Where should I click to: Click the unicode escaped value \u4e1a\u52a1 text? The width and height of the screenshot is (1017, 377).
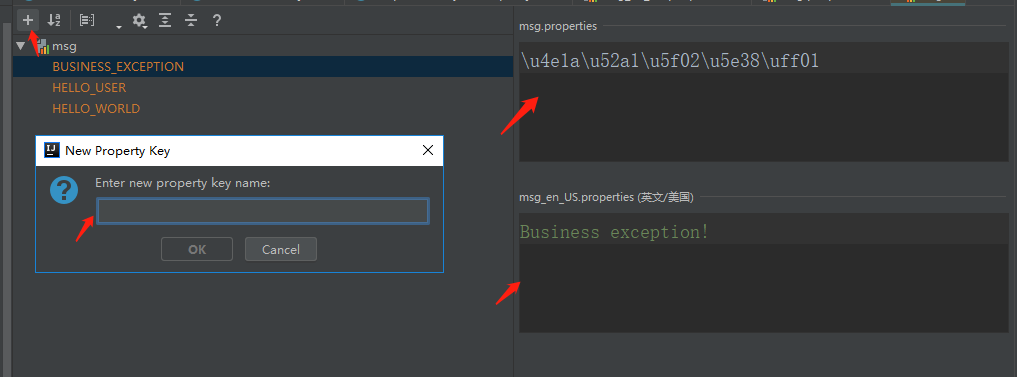click(669, 61)
